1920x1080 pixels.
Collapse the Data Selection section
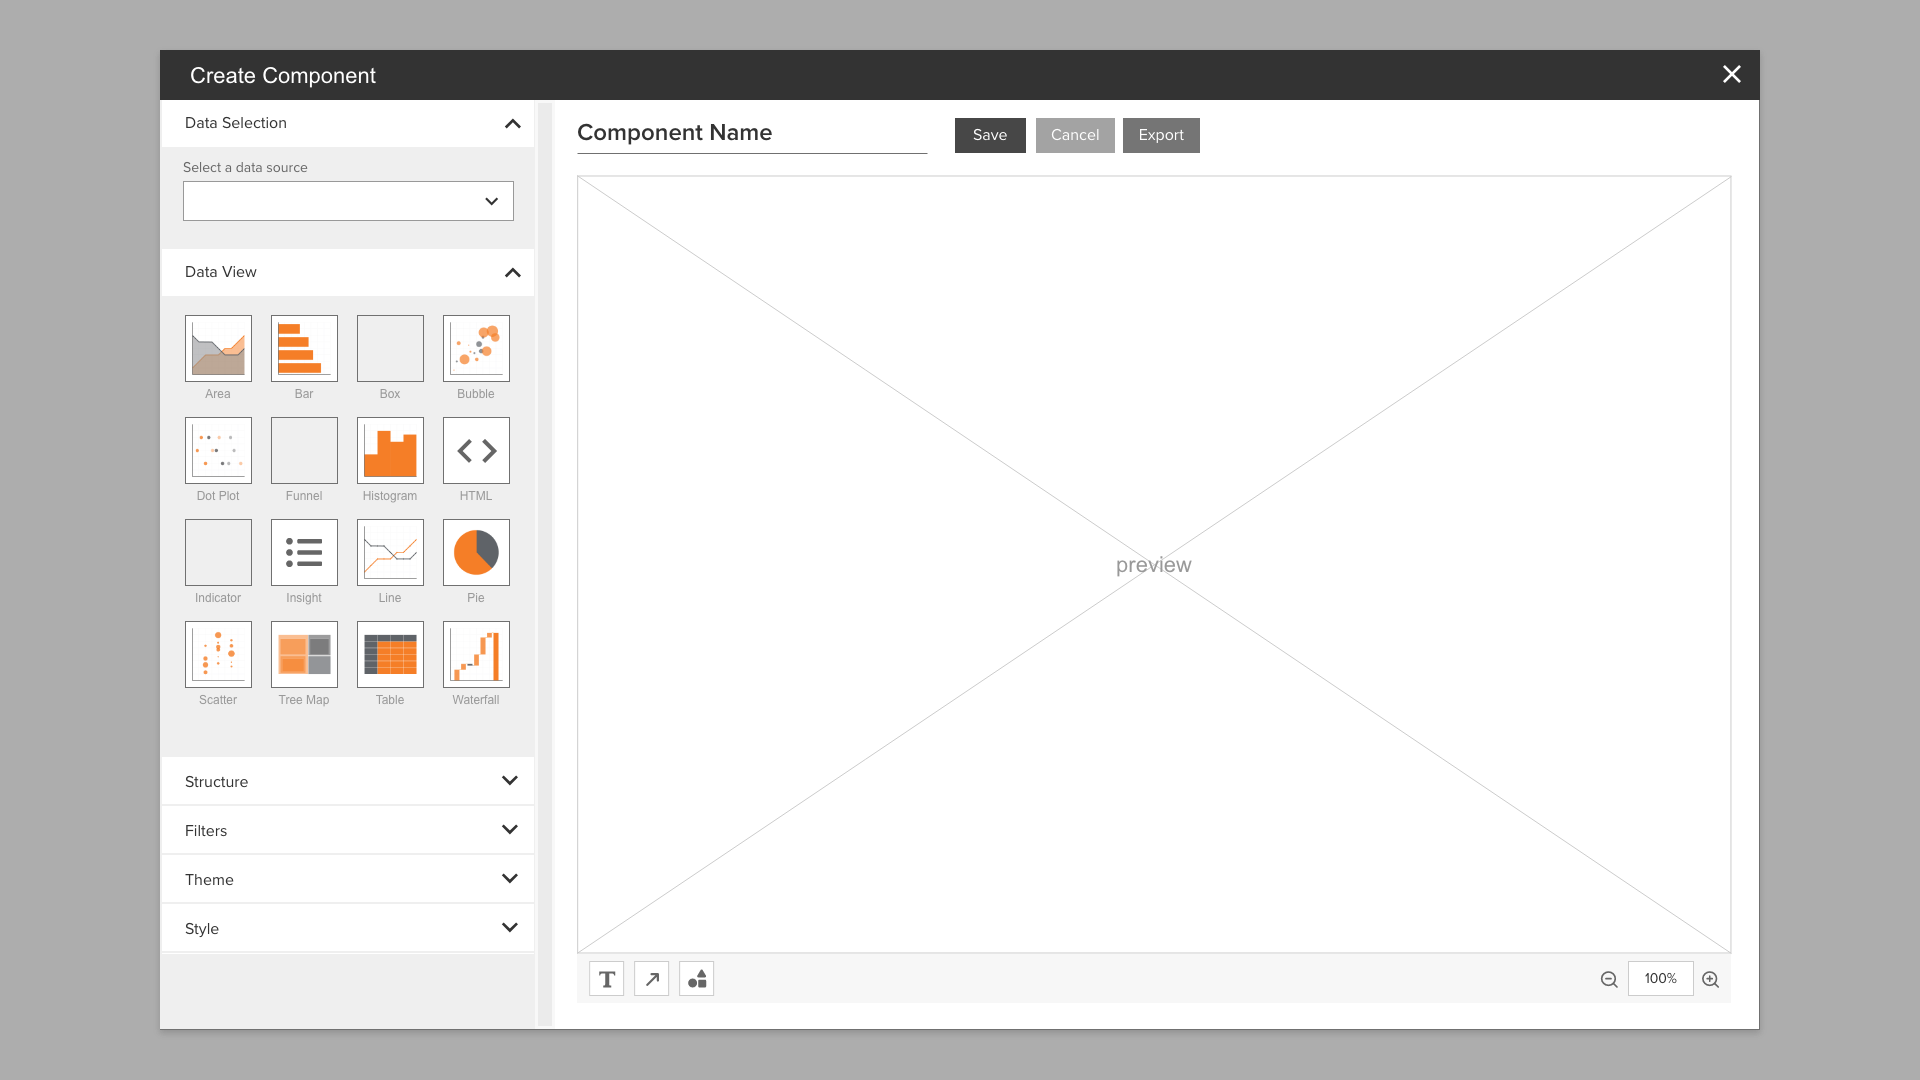(512, 123)
